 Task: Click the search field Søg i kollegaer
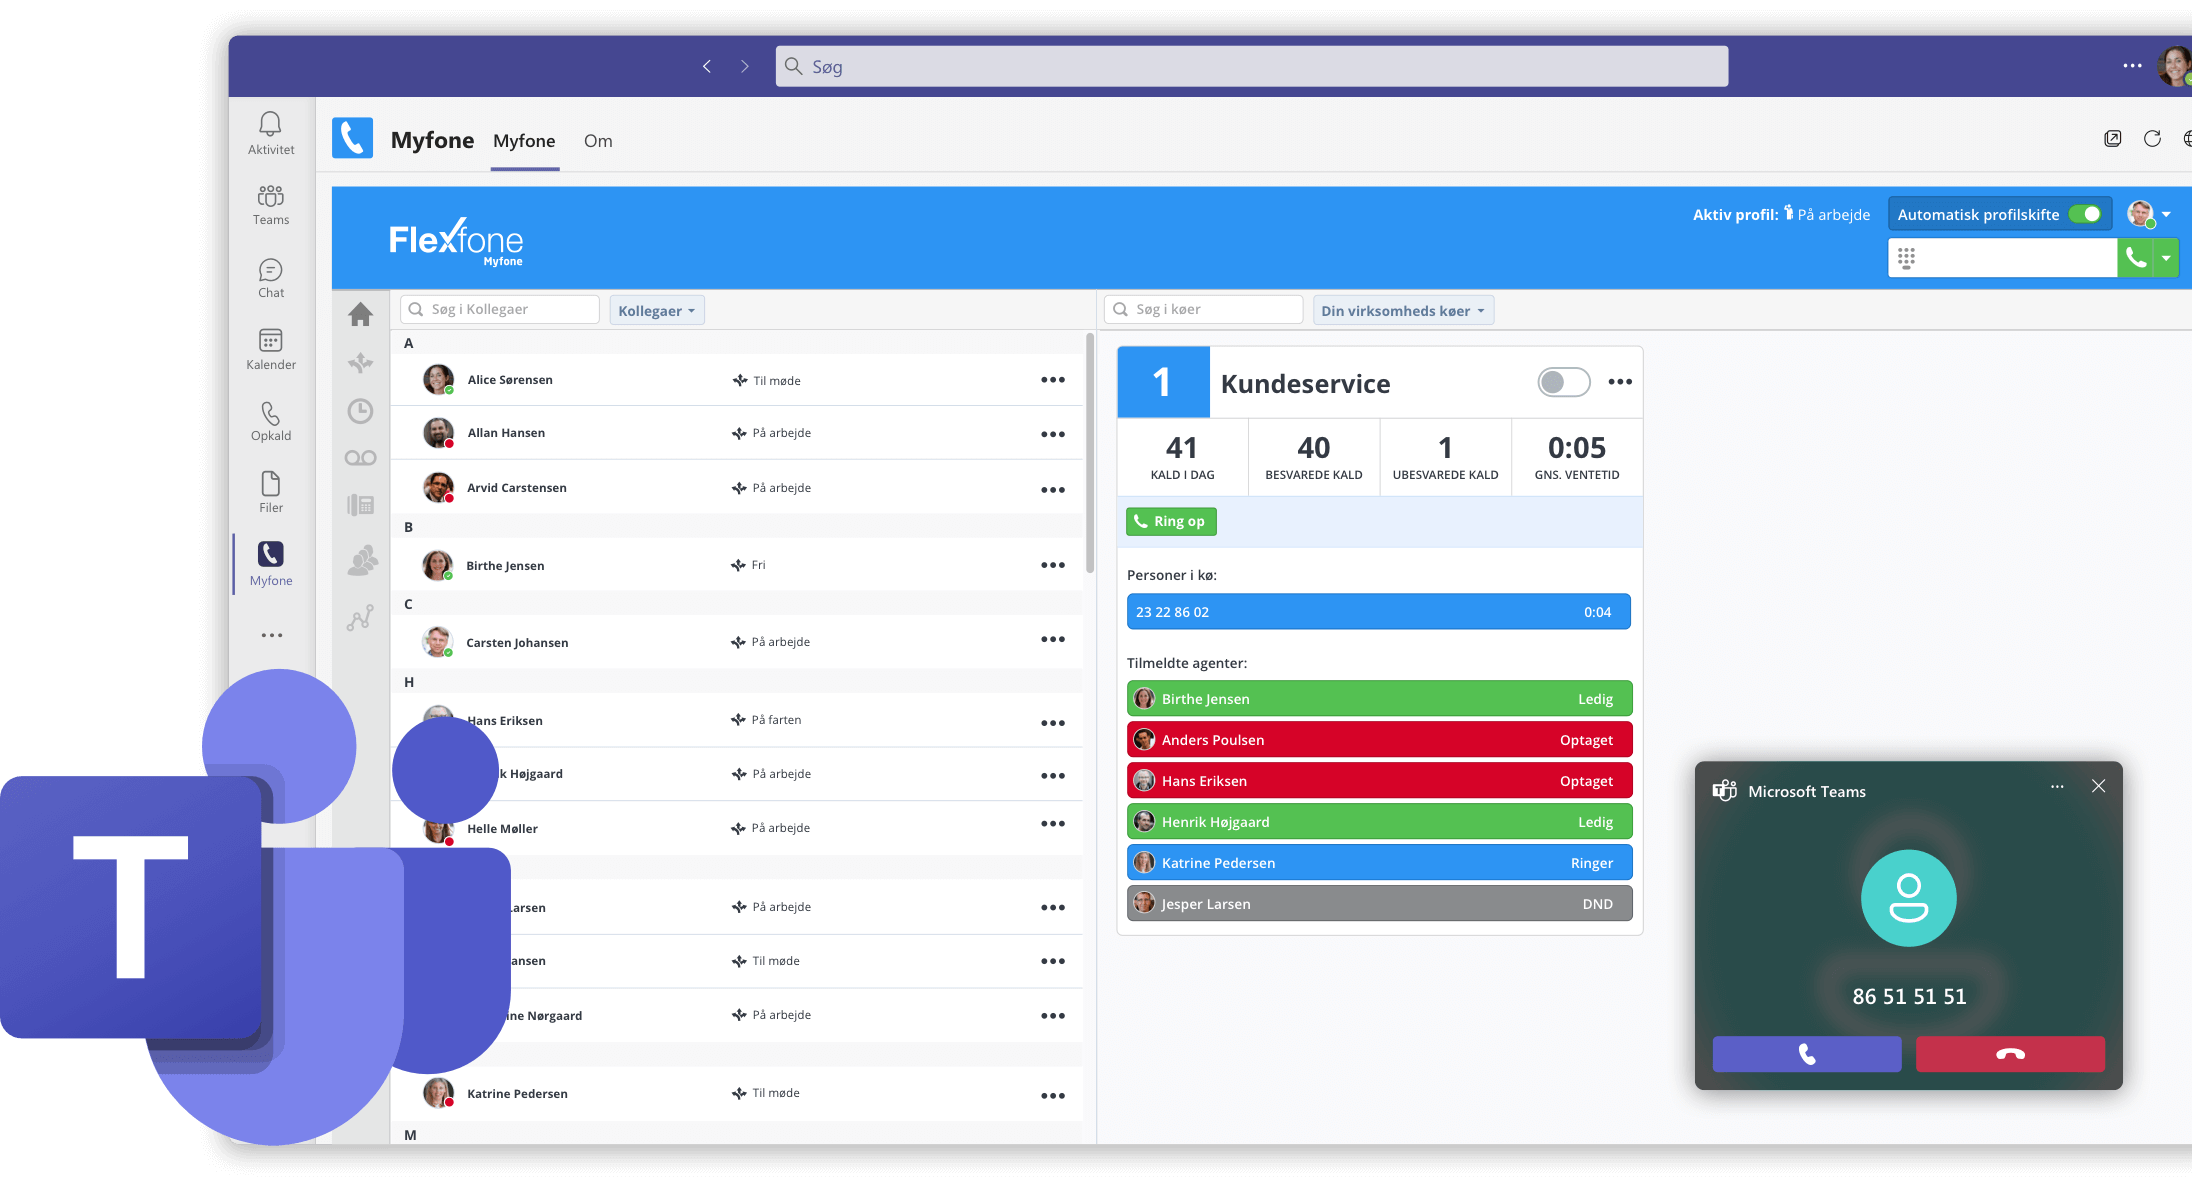point(501,309)
